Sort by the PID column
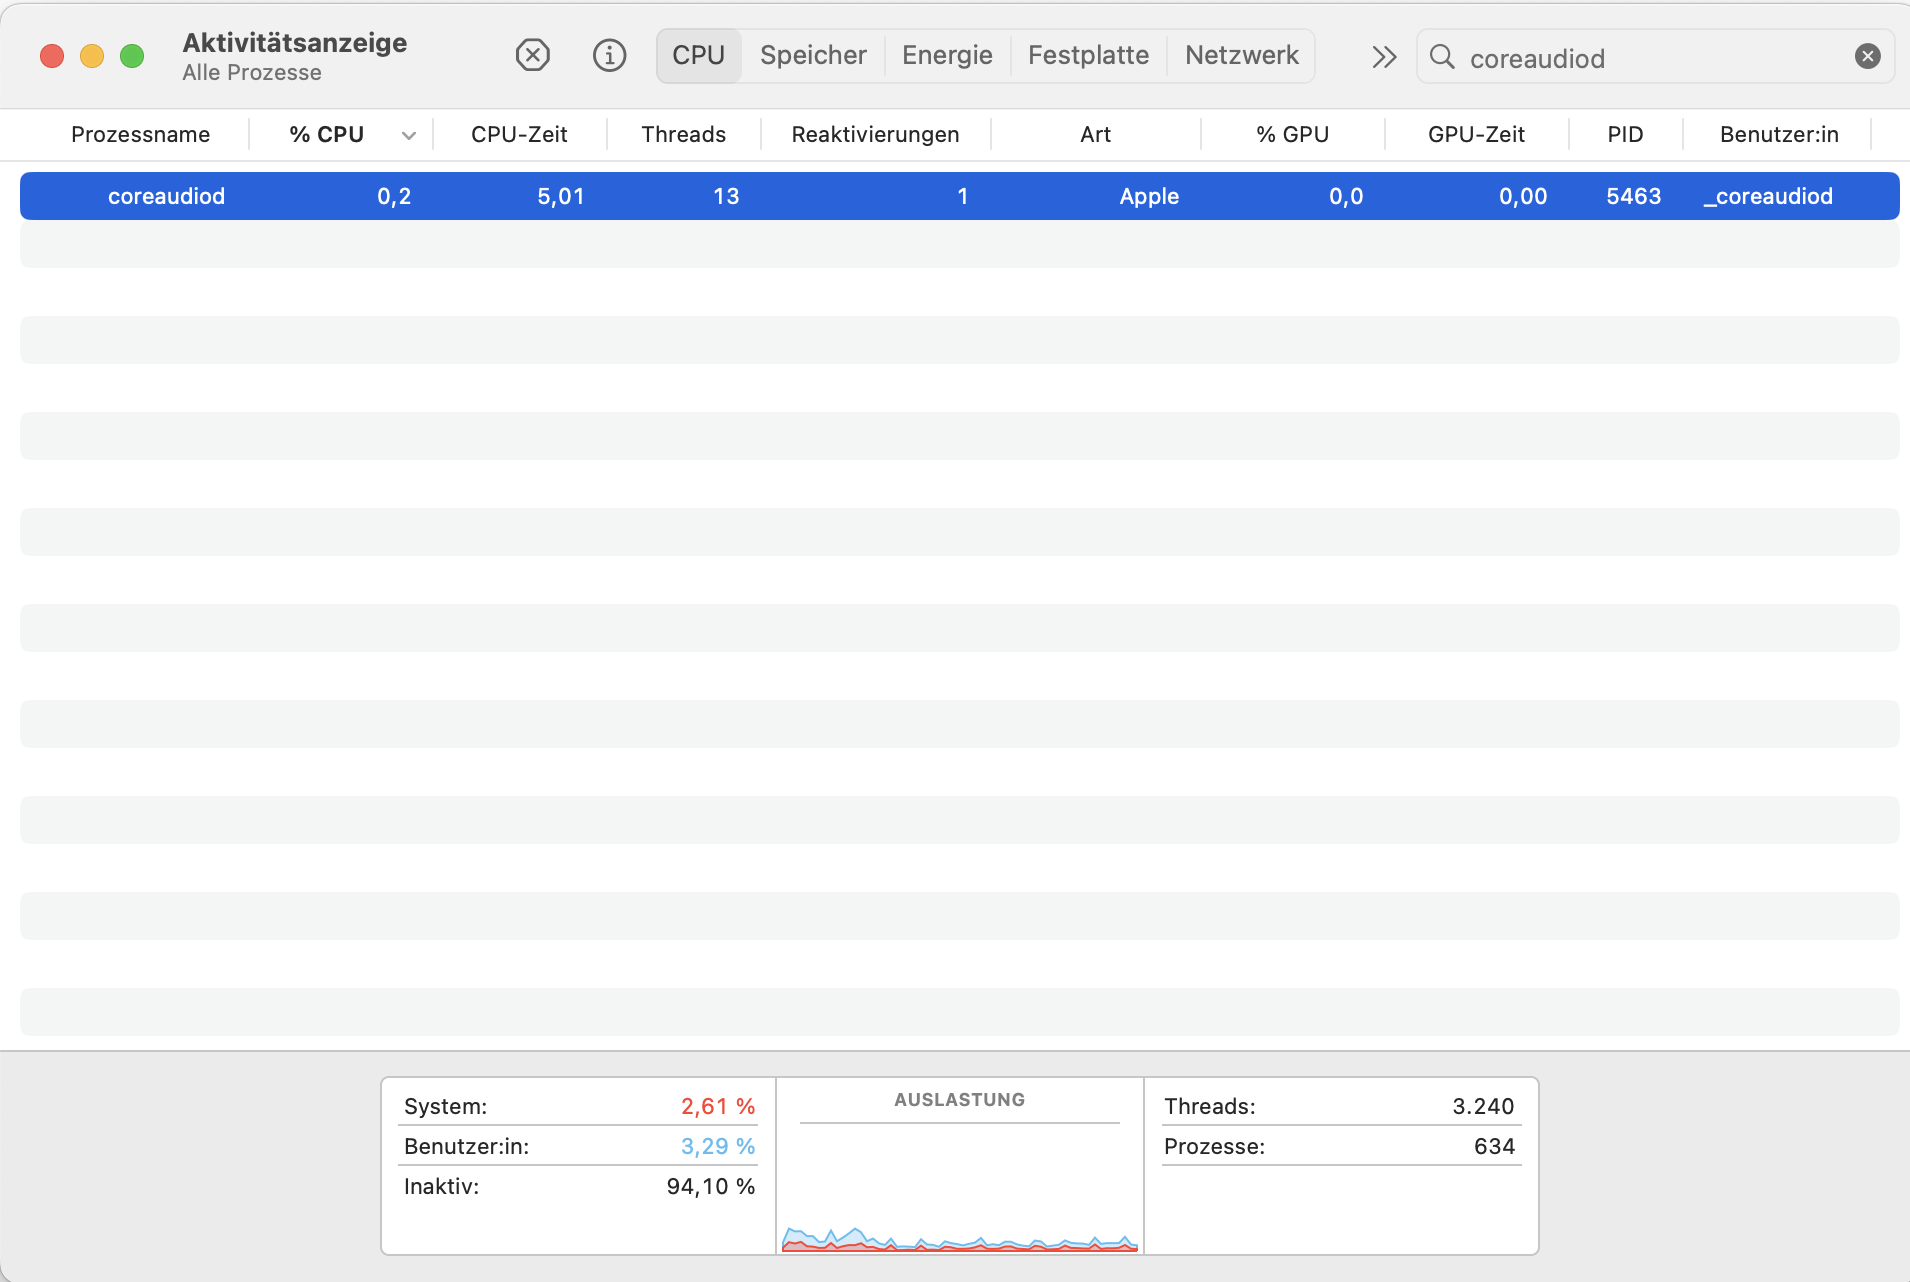 coord(1625,135)
